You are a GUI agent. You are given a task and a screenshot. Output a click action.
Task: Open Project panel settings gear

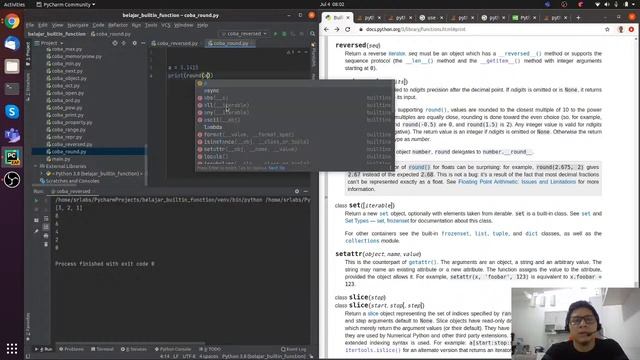pyautogui.click(x=134, y=43)
